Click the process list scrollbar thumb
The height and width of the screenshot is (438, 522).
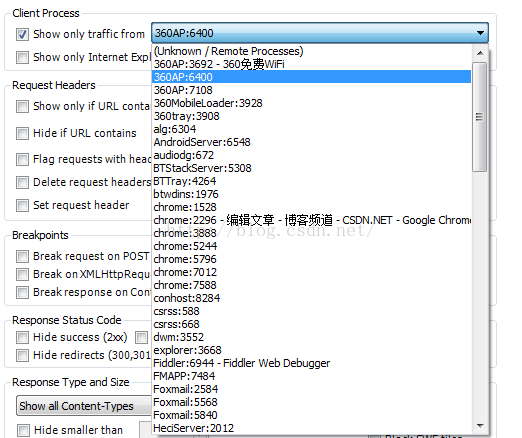pyautogui.click(x=480, y=117)
